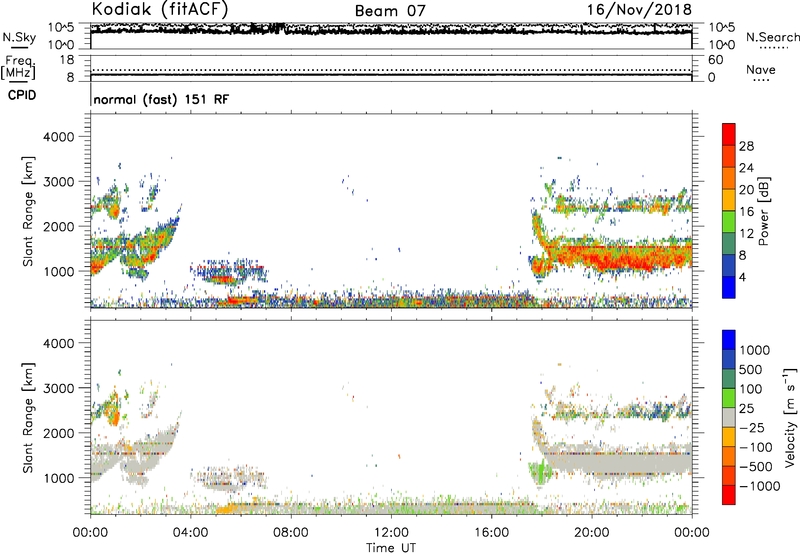The width and height of the screenshot is (800, 554).
Task: Click the date "16/Nov/2018"
Action: pyautogui.click(x=639, y=10)
